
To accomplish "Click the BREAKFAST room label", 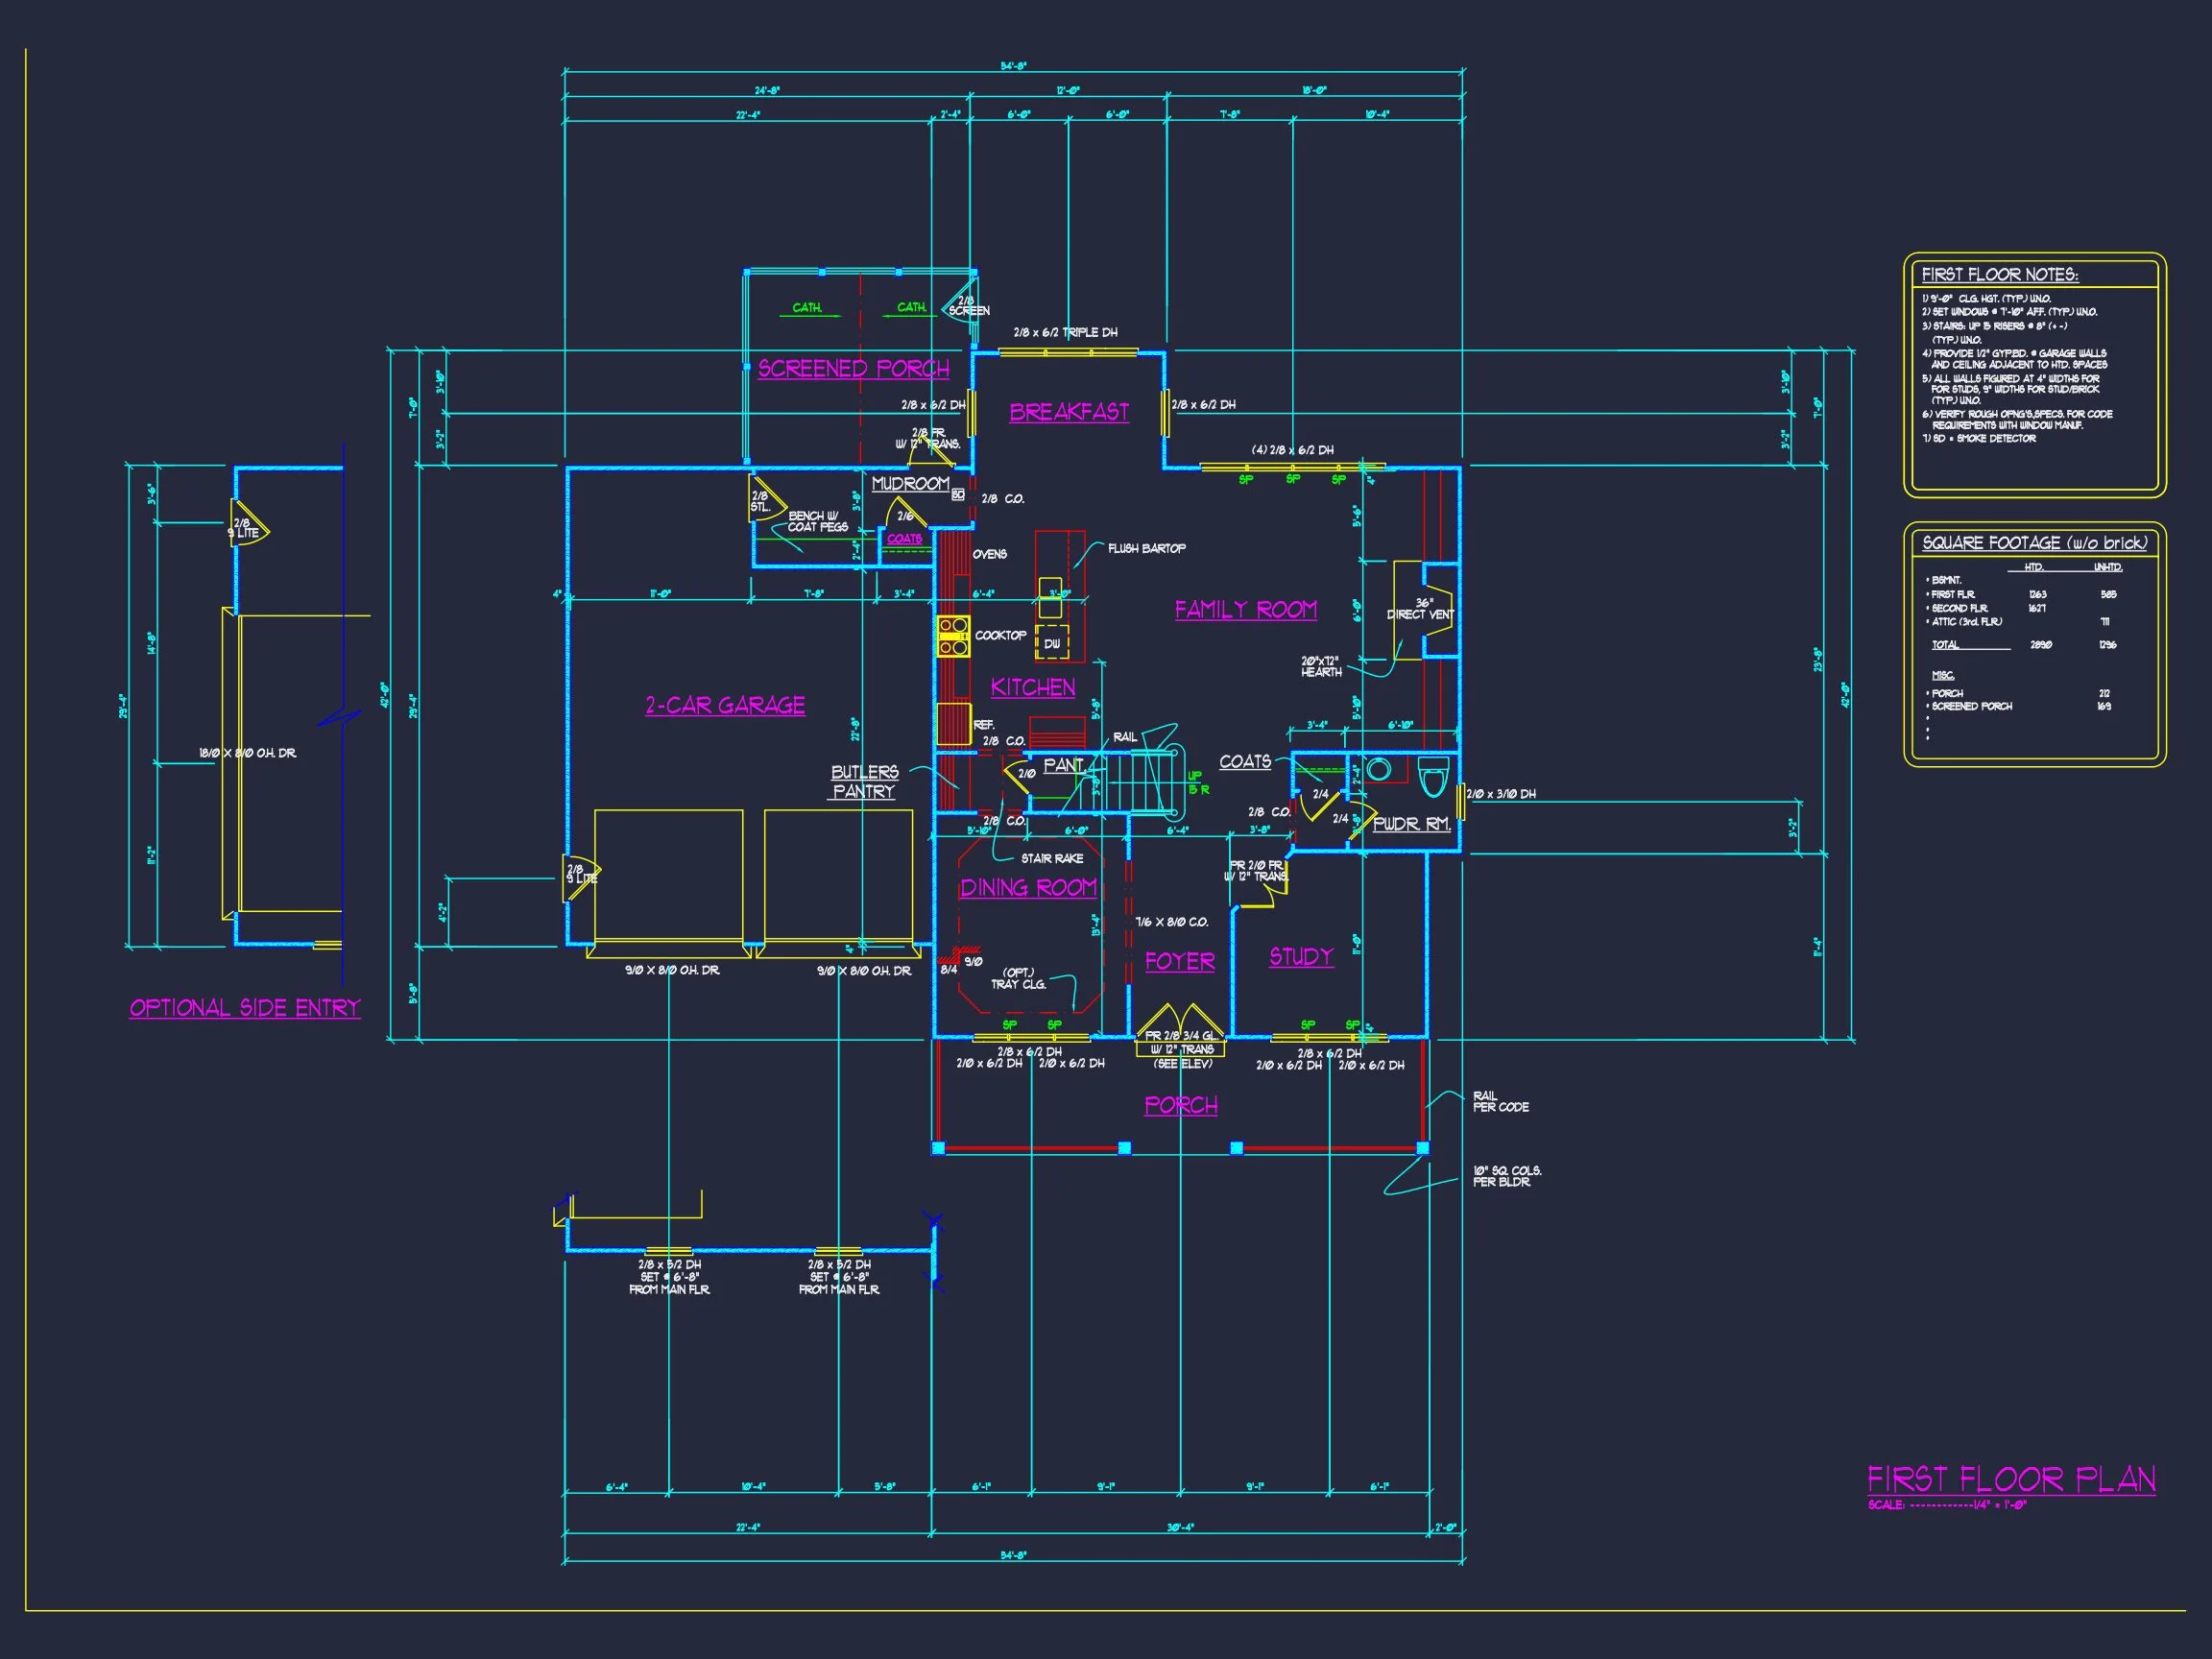I will point(1069,412).
